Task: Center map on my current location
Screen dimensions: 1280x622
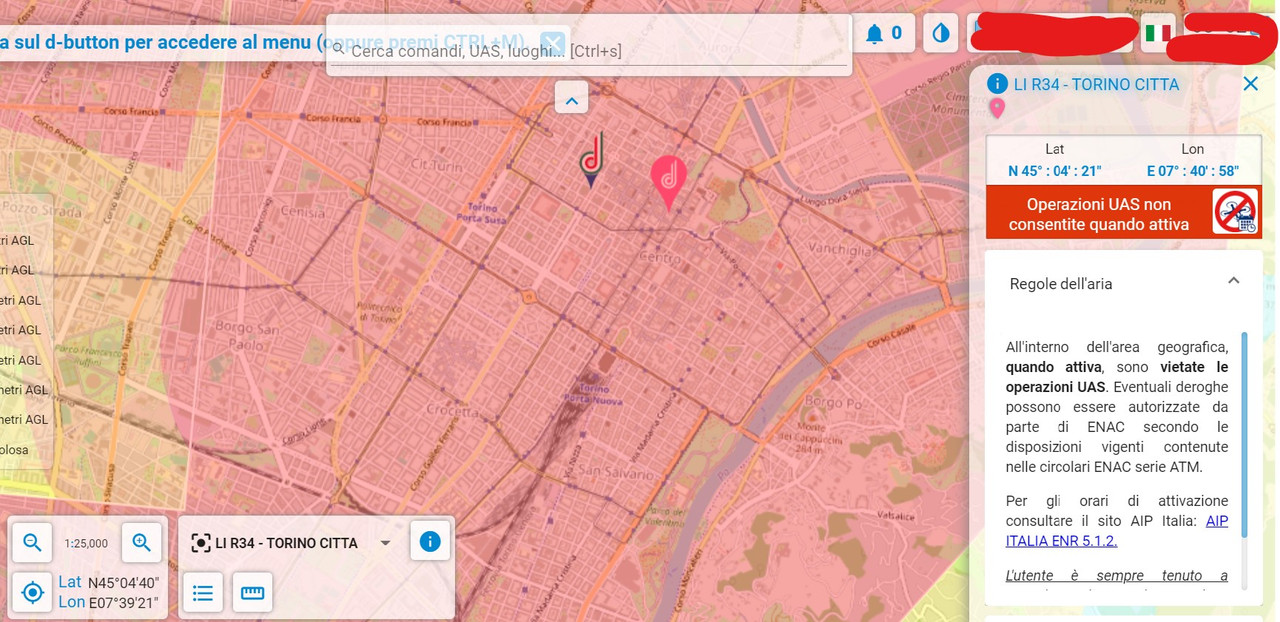Action: tap(32, 592)
